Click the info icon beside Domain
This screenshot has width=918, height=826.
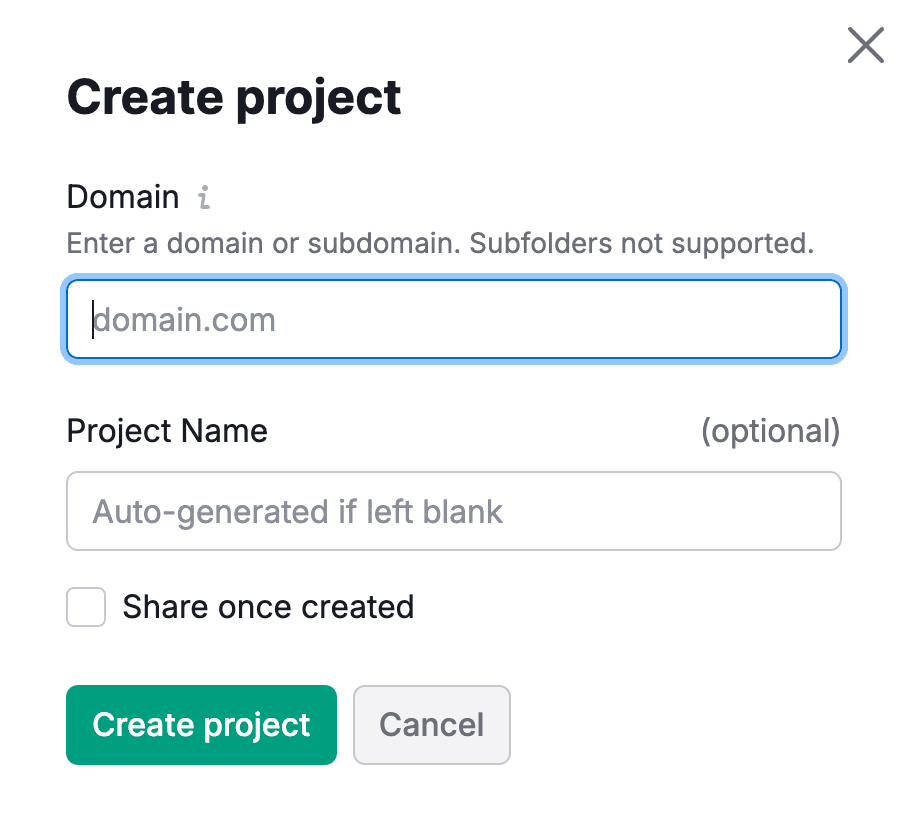click(204, 198)
